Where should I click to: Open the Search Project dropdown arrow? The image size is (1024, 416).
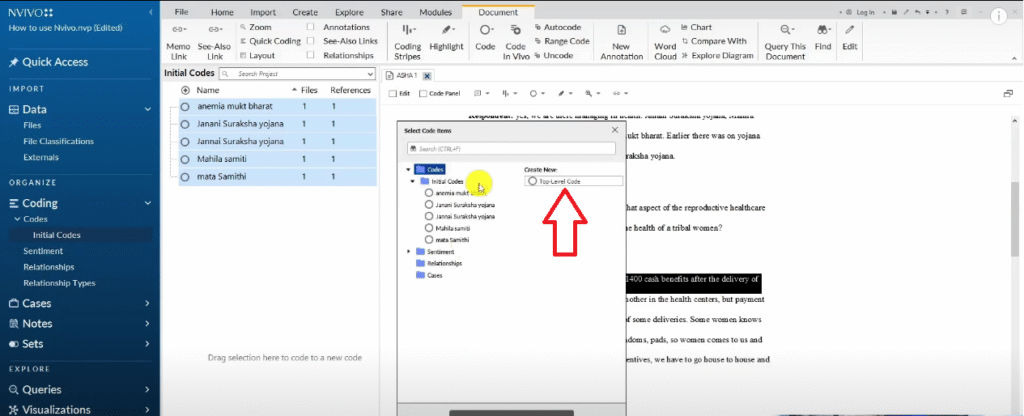coord(371,74)
